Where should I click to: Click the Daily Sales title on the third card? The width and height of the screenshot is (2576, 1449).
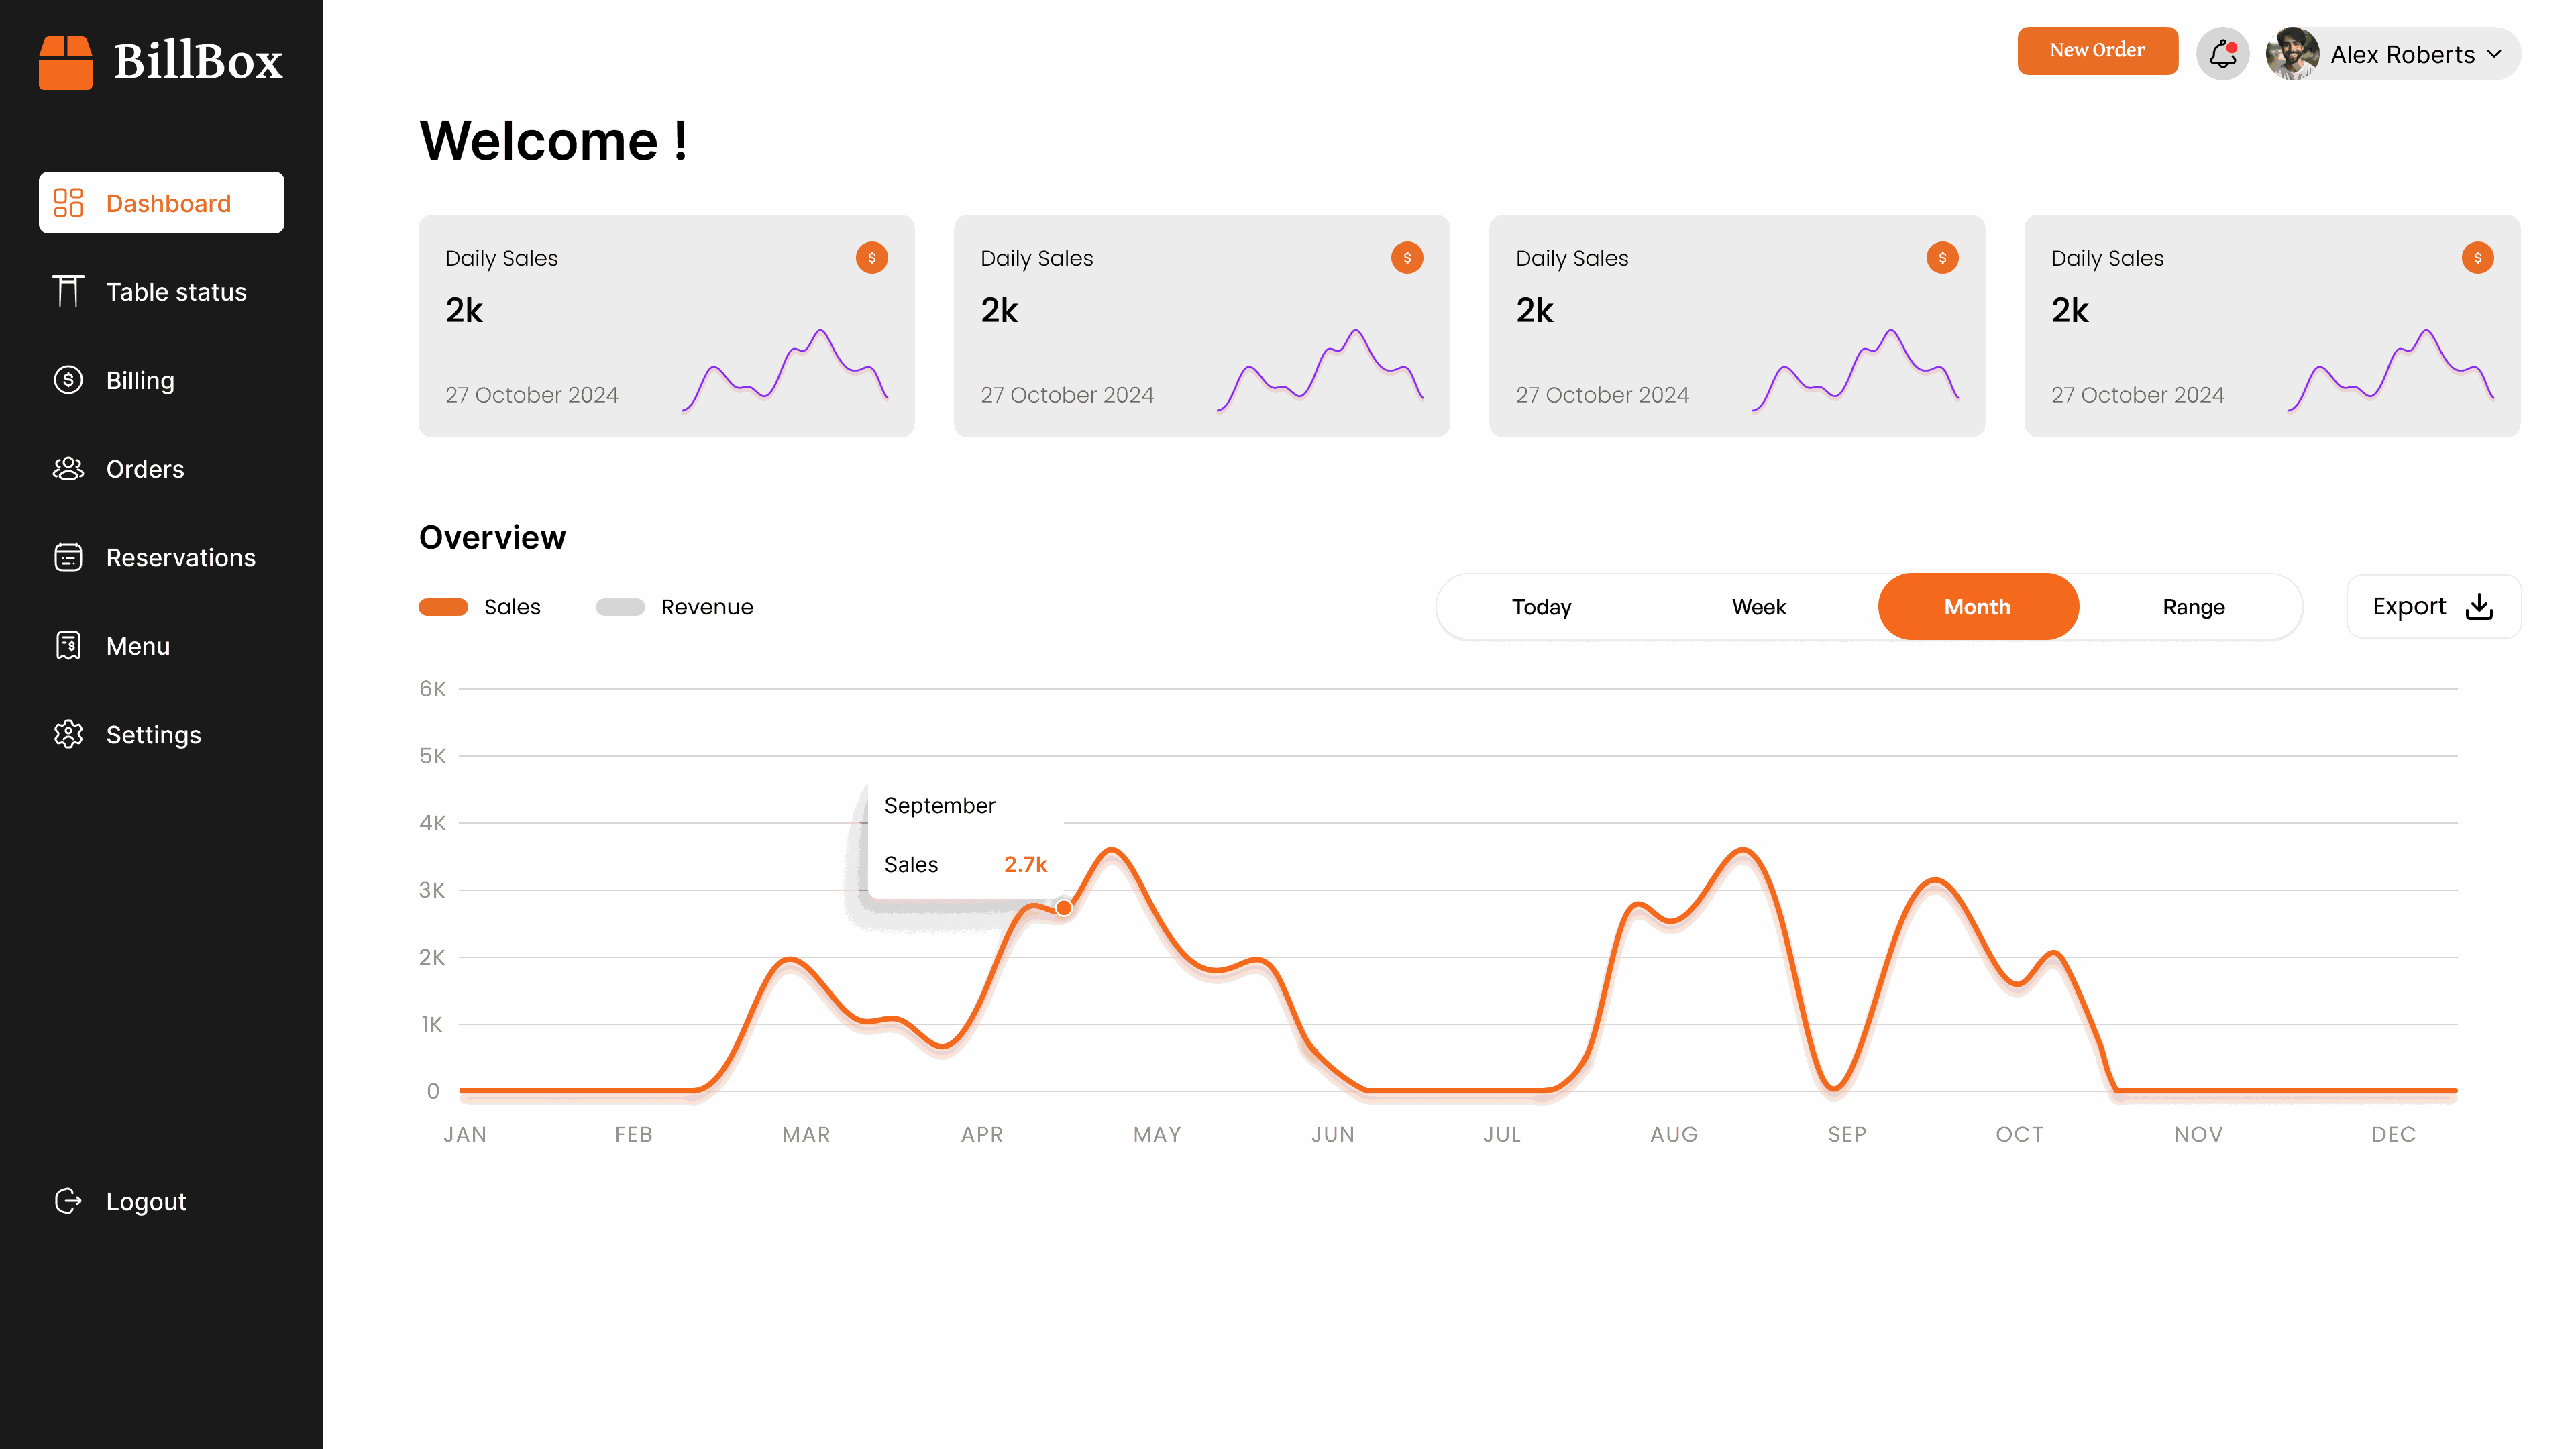tap(1572, 258)
